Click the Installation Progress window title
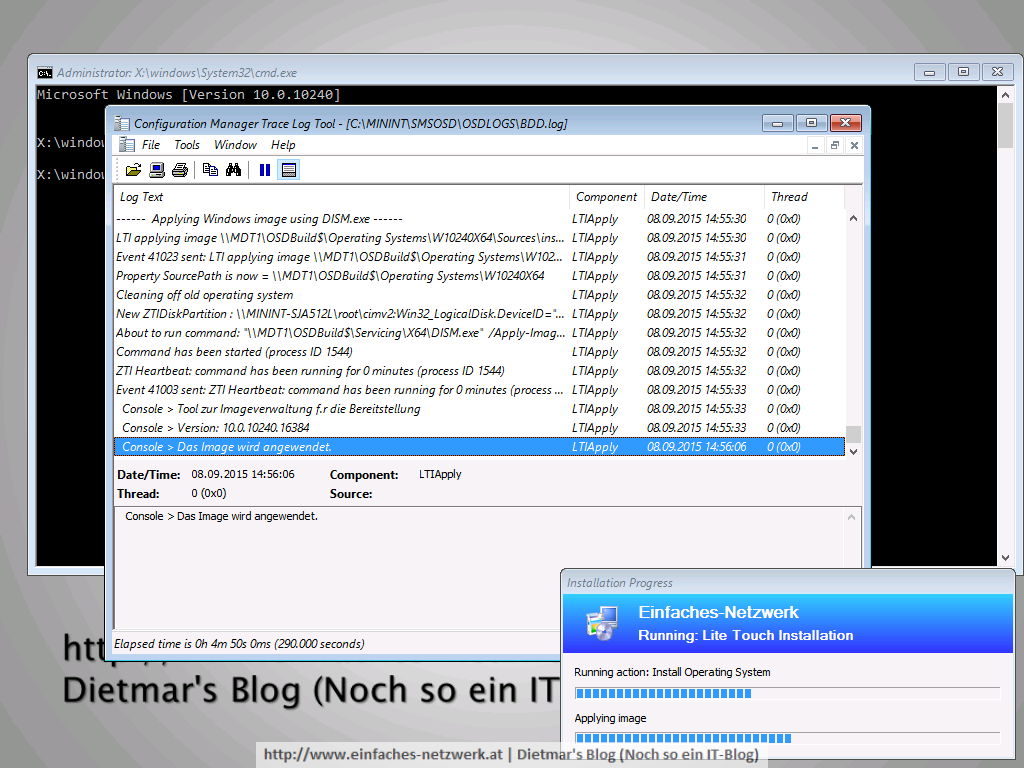The image size is (1024, 768). 620,583
